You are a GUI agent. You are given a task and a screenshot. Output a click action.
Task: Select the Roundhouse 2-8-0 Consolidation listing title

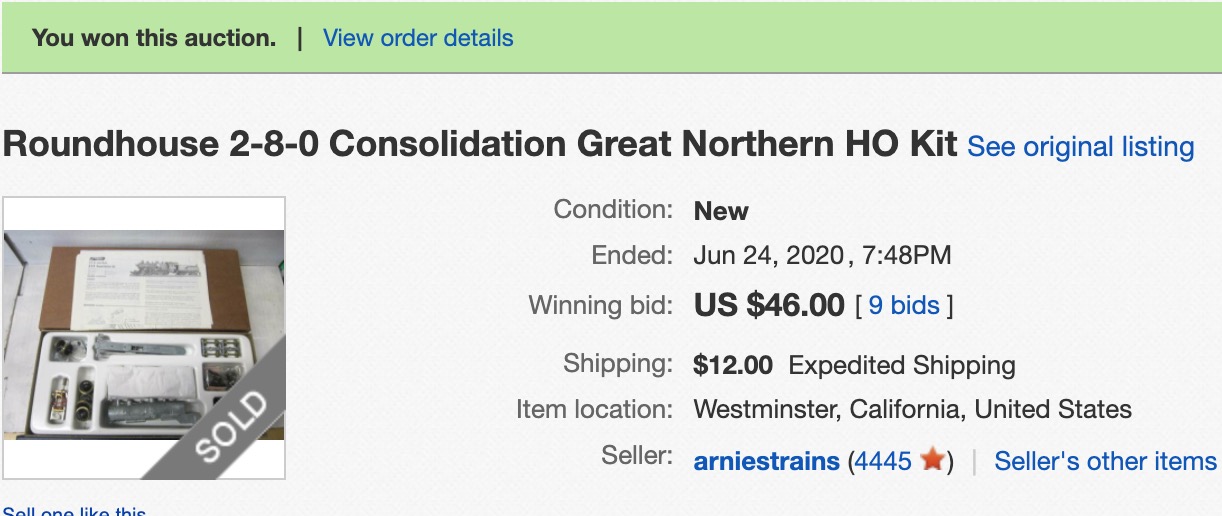click(x=480, y=145)
